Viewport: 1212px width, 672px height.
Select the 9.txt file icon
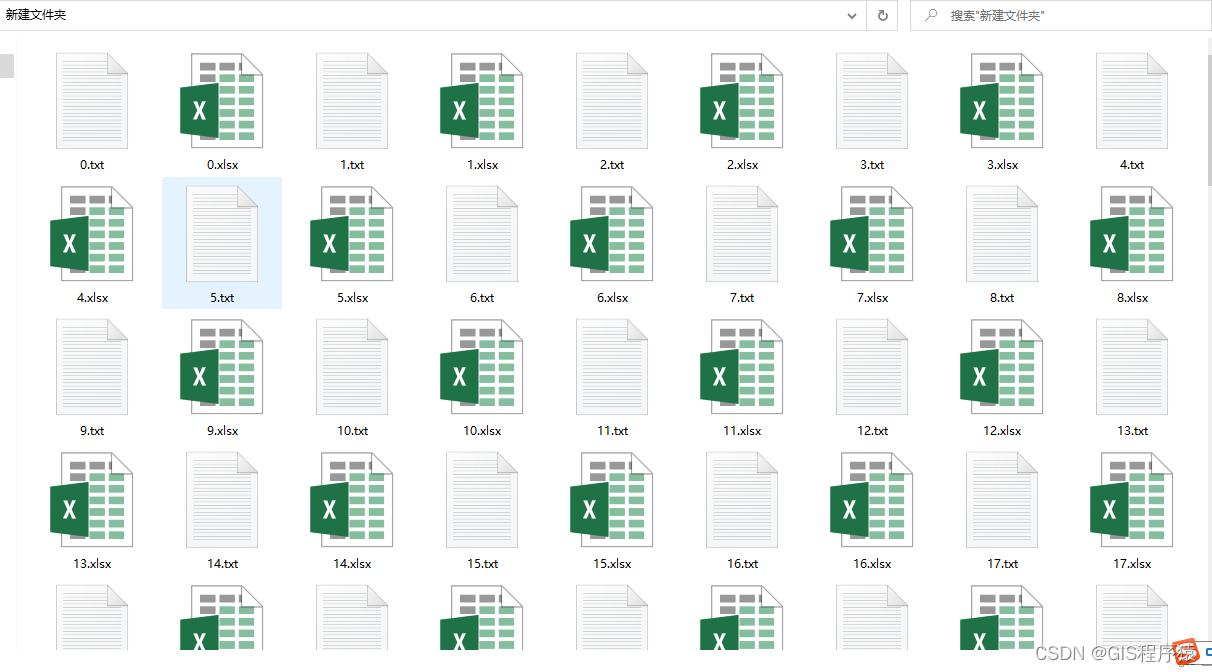(92, 367)
